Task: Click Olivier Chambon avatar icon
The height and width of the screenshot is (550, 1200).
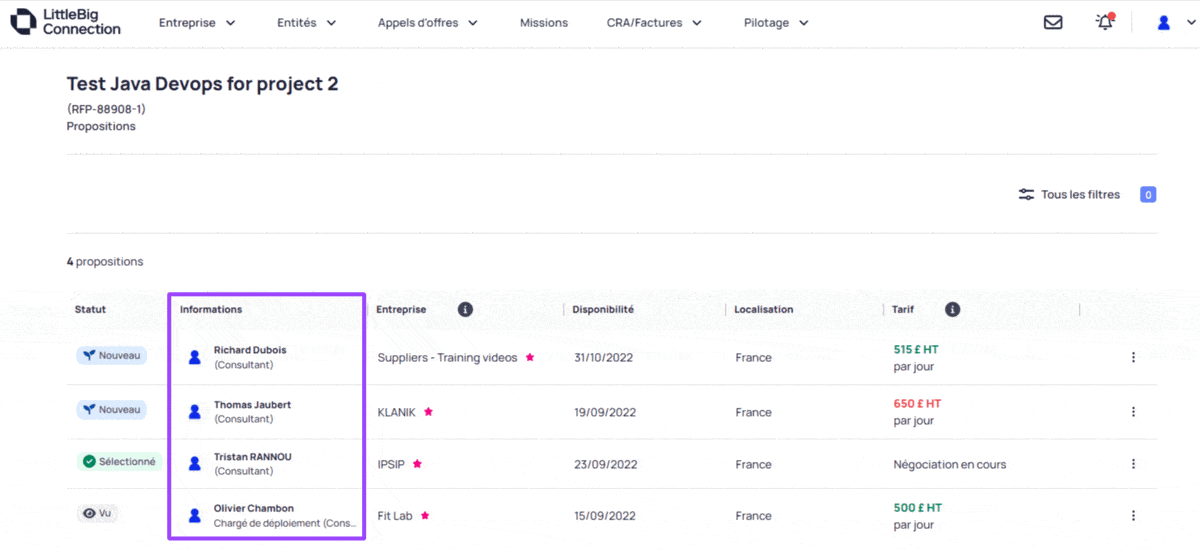Action: (x=195, y=516)
